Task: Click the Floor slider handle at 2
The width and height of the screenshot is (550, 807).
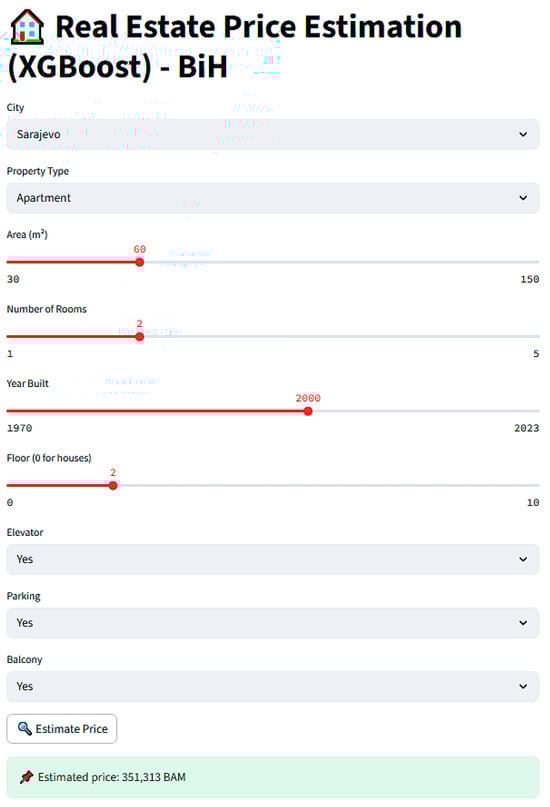Action: (113, 485)
